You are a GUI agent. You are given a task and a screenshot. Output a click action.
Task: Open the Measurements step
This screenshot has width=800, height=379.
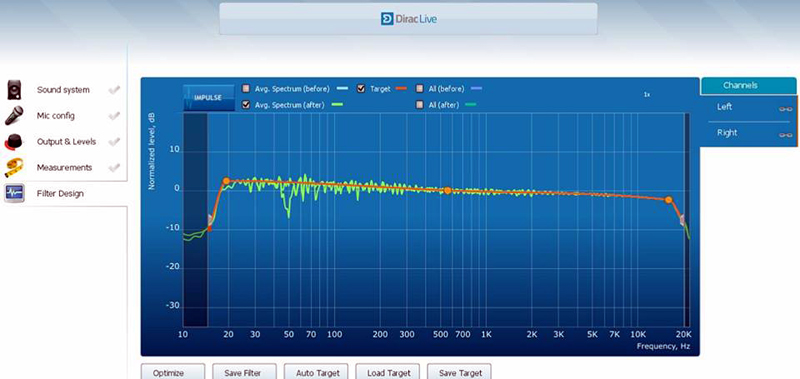coord(64,168)
